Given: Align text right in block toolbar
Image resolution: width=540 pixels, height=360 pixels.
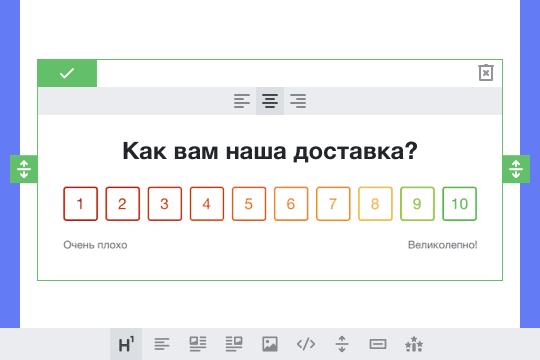Looking at the screenshot, I should coord(298,101).
